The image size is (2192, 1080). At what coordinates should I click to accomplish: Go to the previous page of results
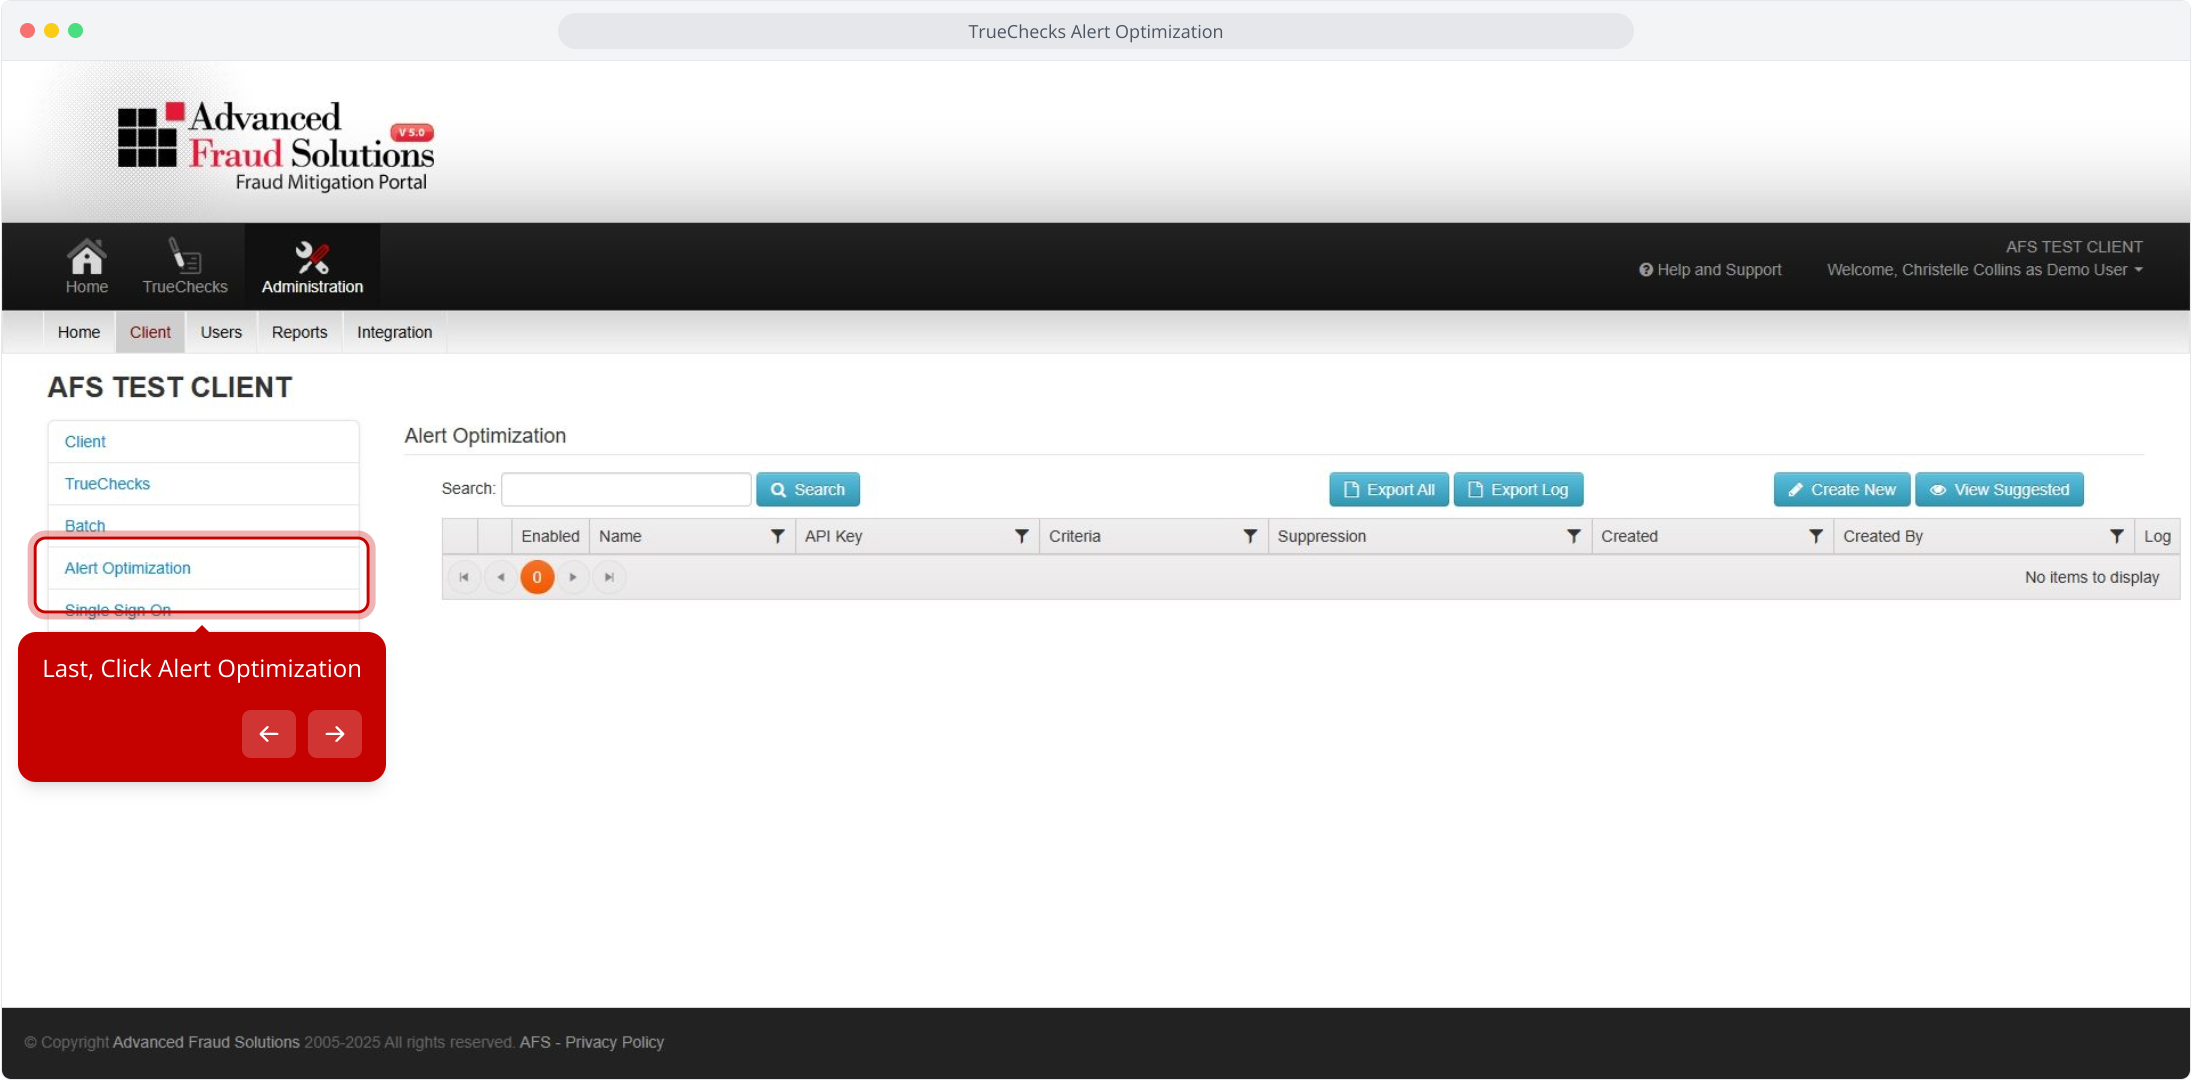[x=500, y=577]
